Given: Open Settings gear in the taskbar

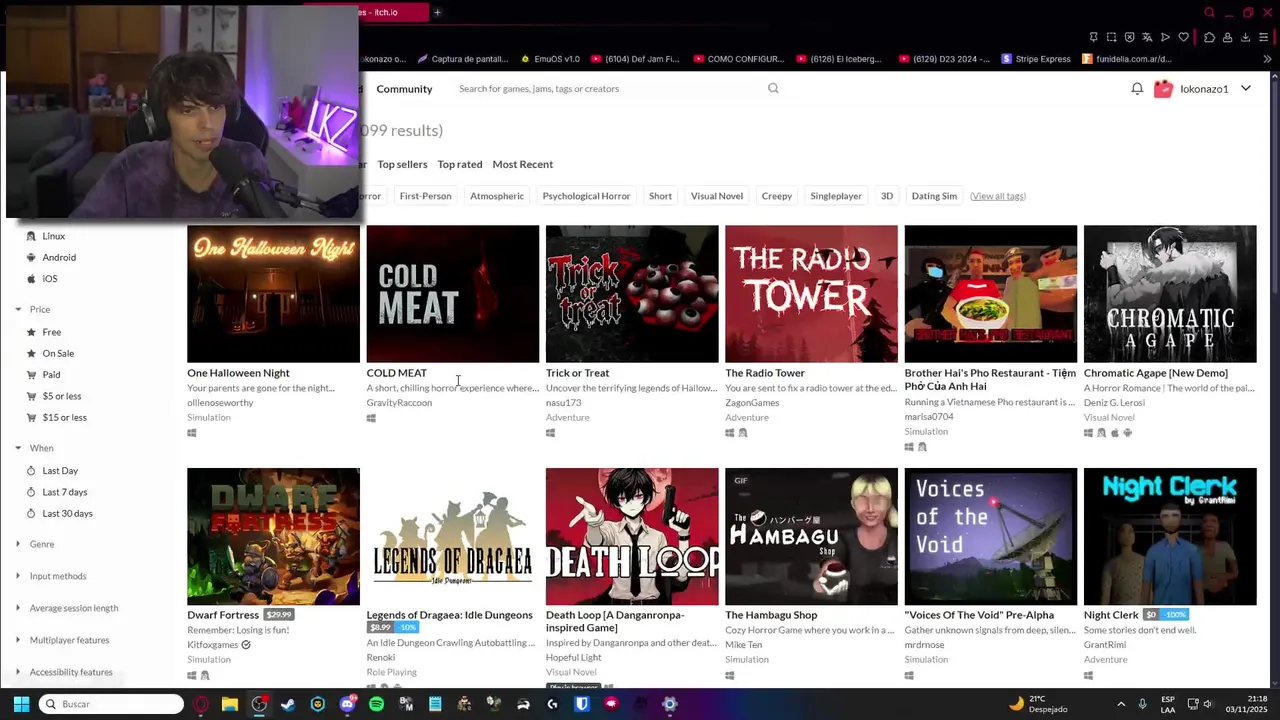Looking at the screenshot, I should pyautogui.click(x=670, y=704).
